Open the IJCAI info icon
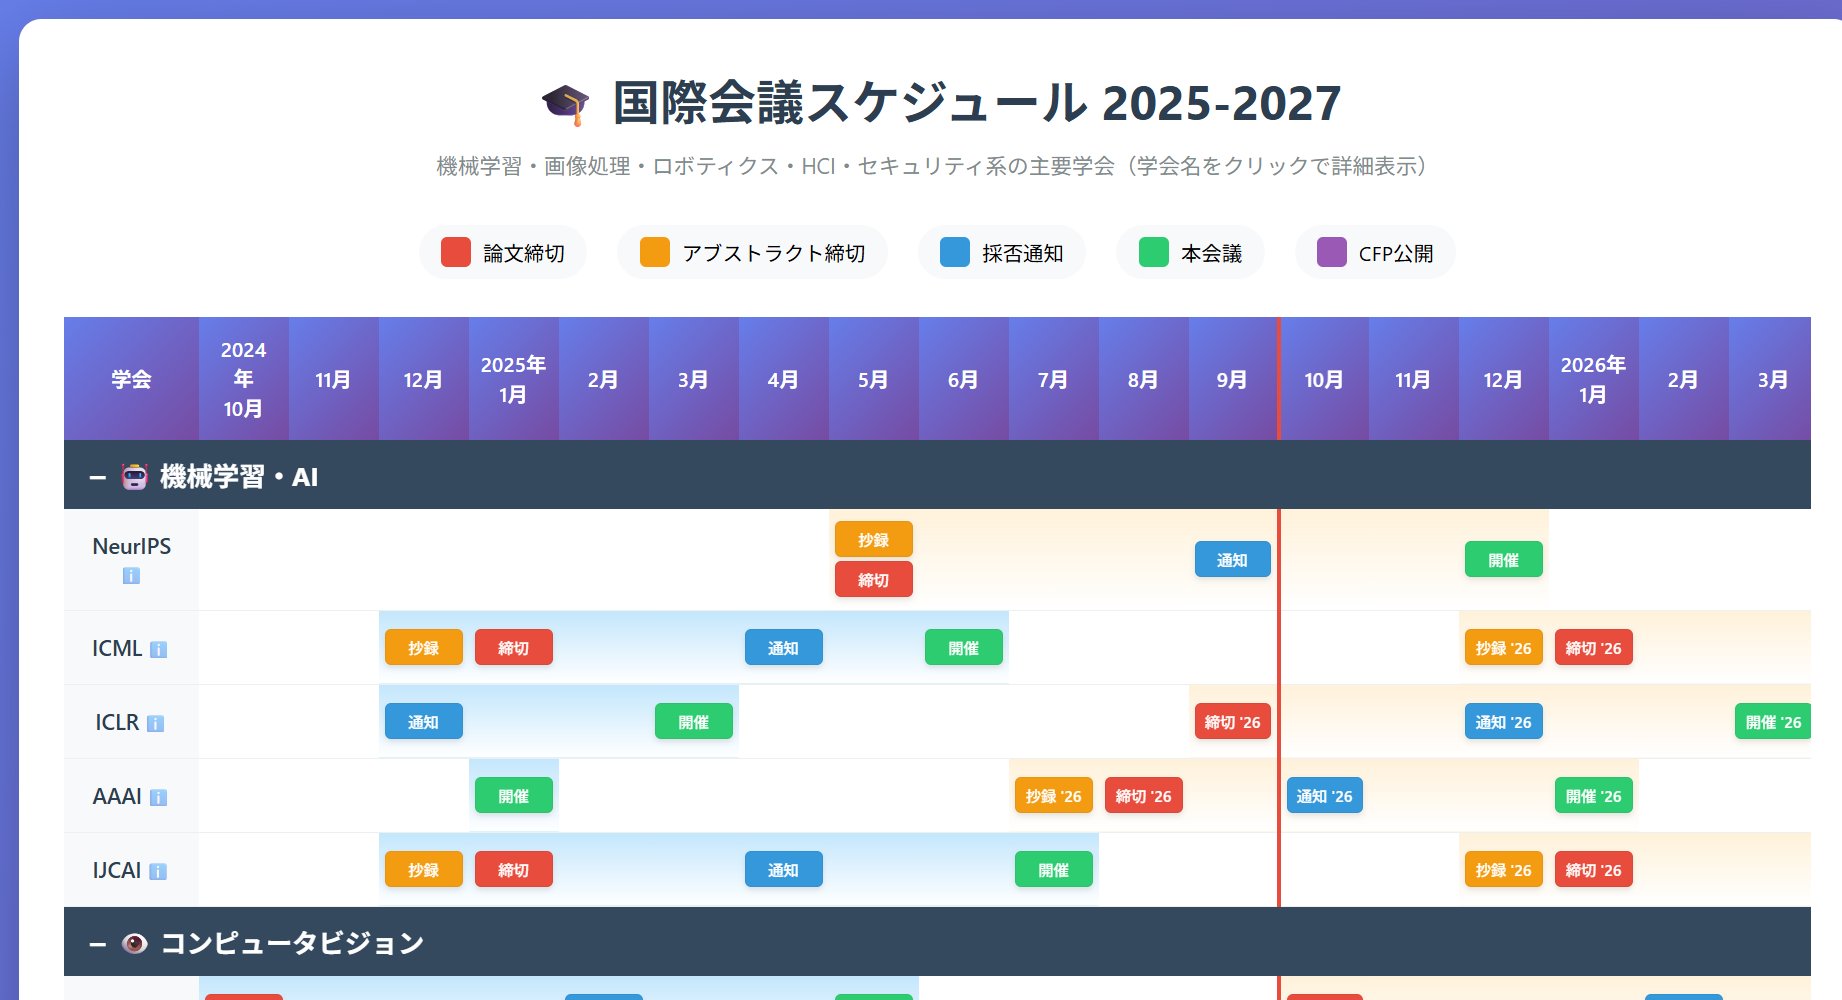 coord(158,872)
